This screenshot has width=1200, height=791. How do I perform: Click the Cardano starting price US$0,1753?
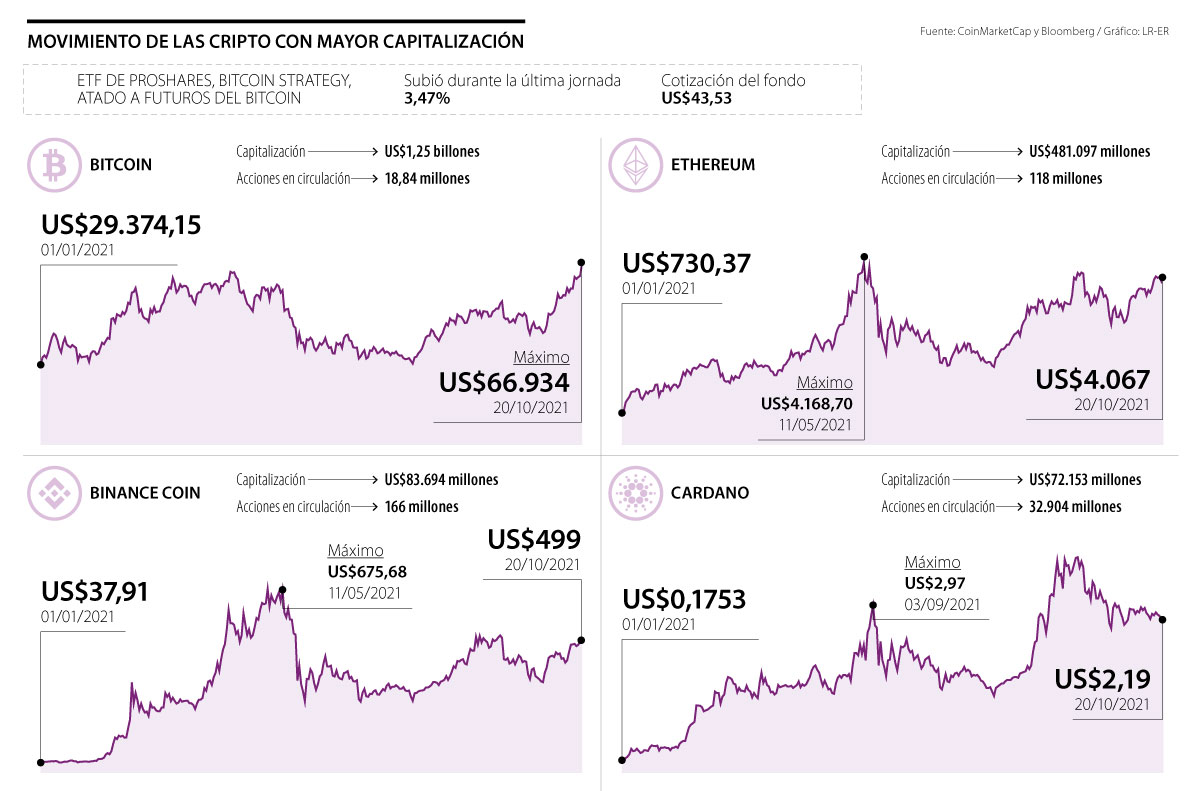pos(687,599)
